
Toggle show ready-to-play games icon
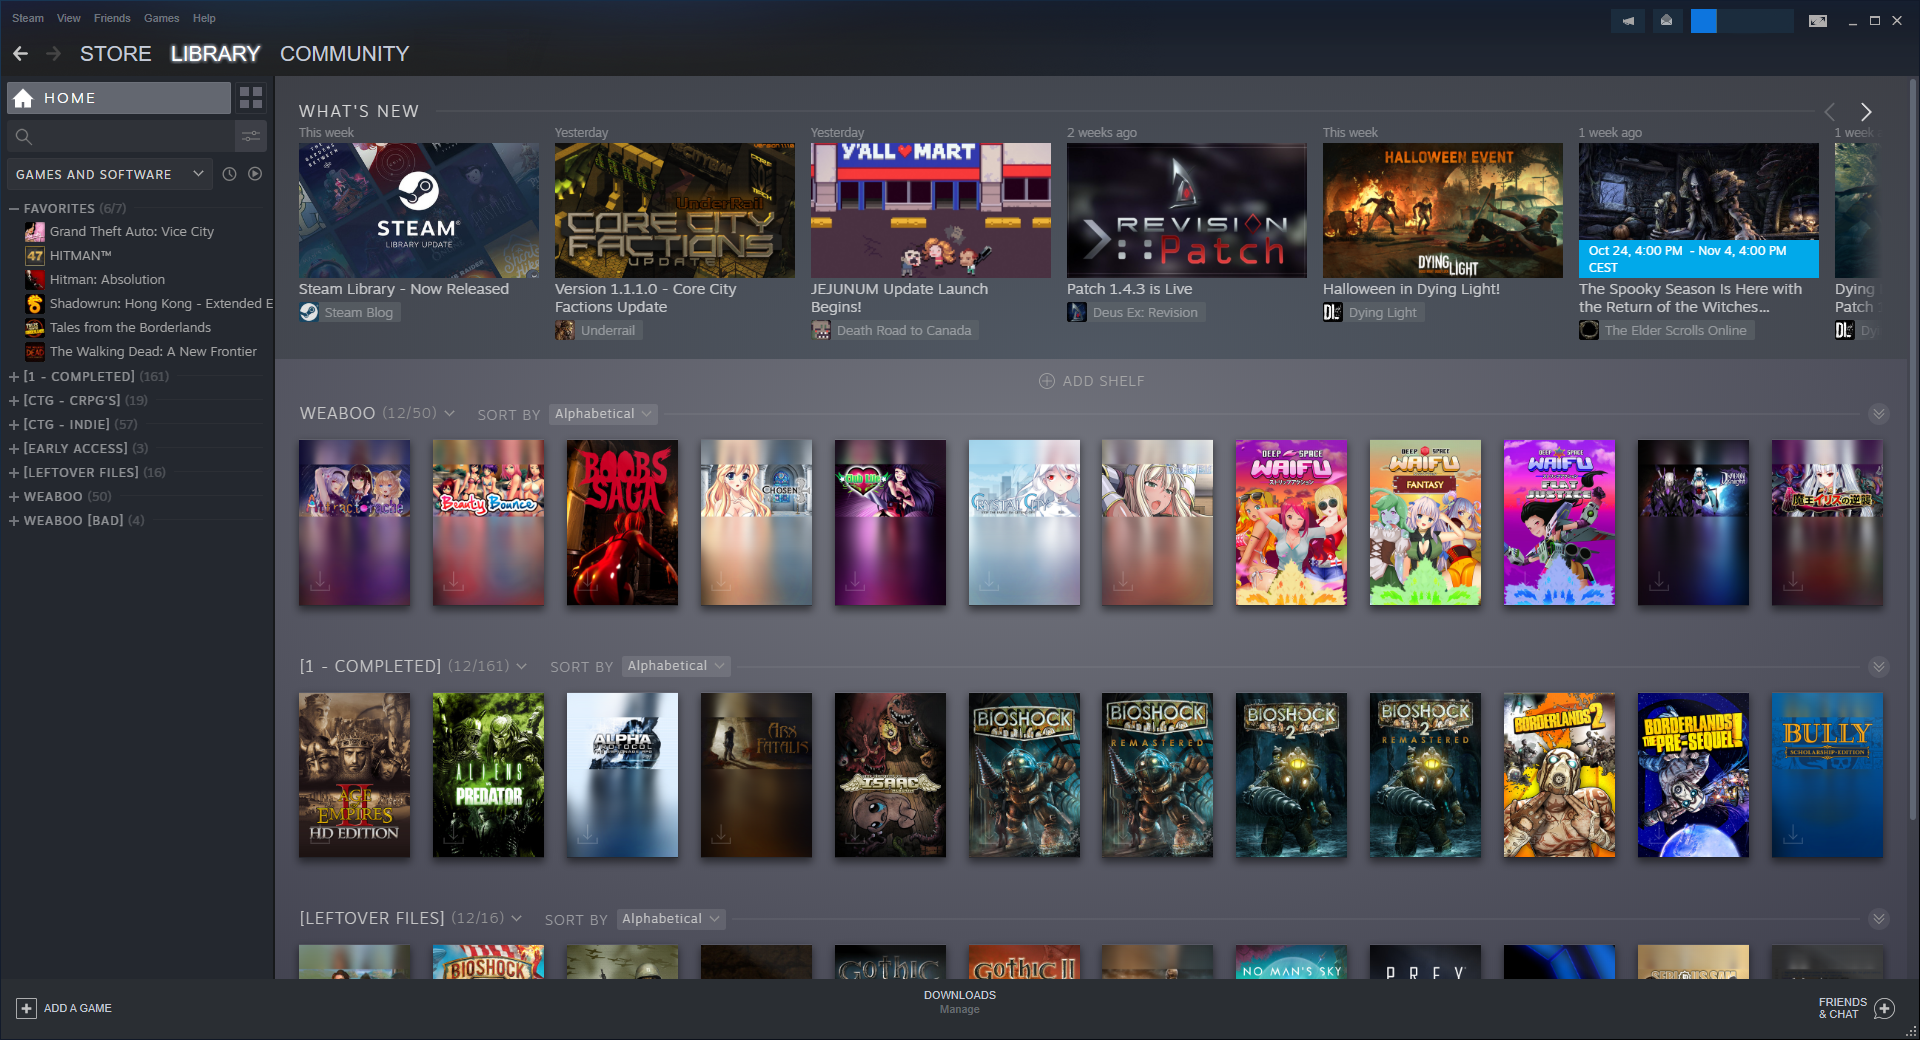(255, 174)
